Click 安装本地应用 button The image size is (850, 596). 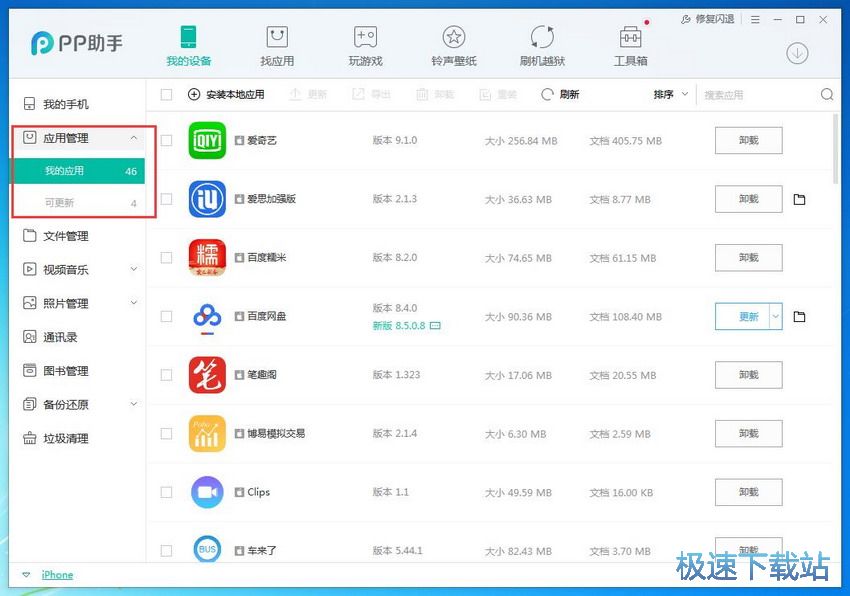226,94
